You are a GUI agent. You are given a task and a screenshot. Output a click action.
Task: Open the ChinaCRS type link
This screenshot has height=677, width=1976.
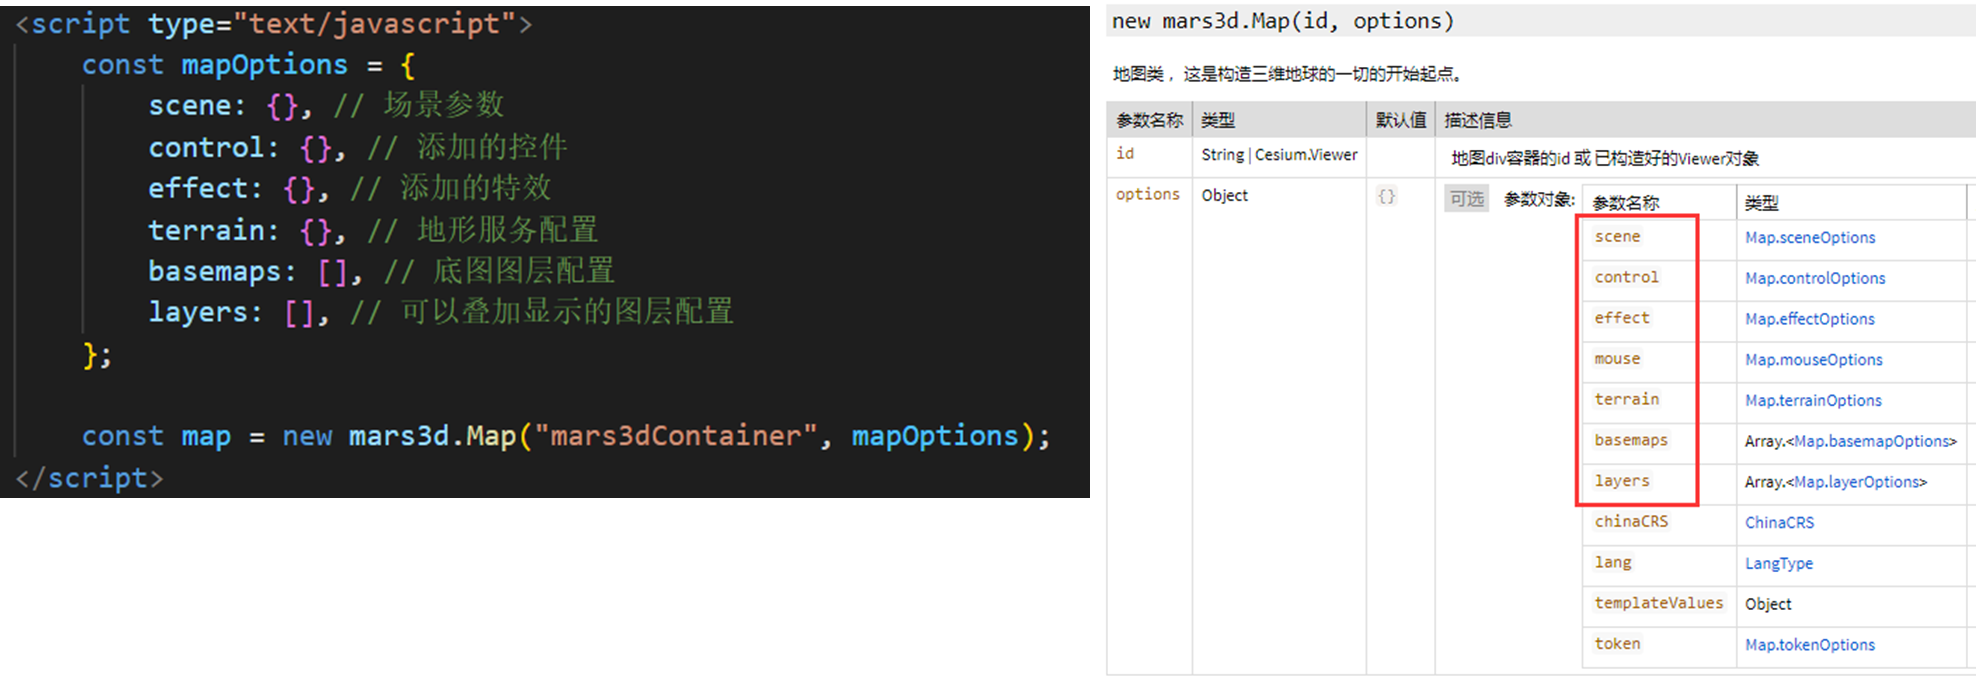[1779, 523]
